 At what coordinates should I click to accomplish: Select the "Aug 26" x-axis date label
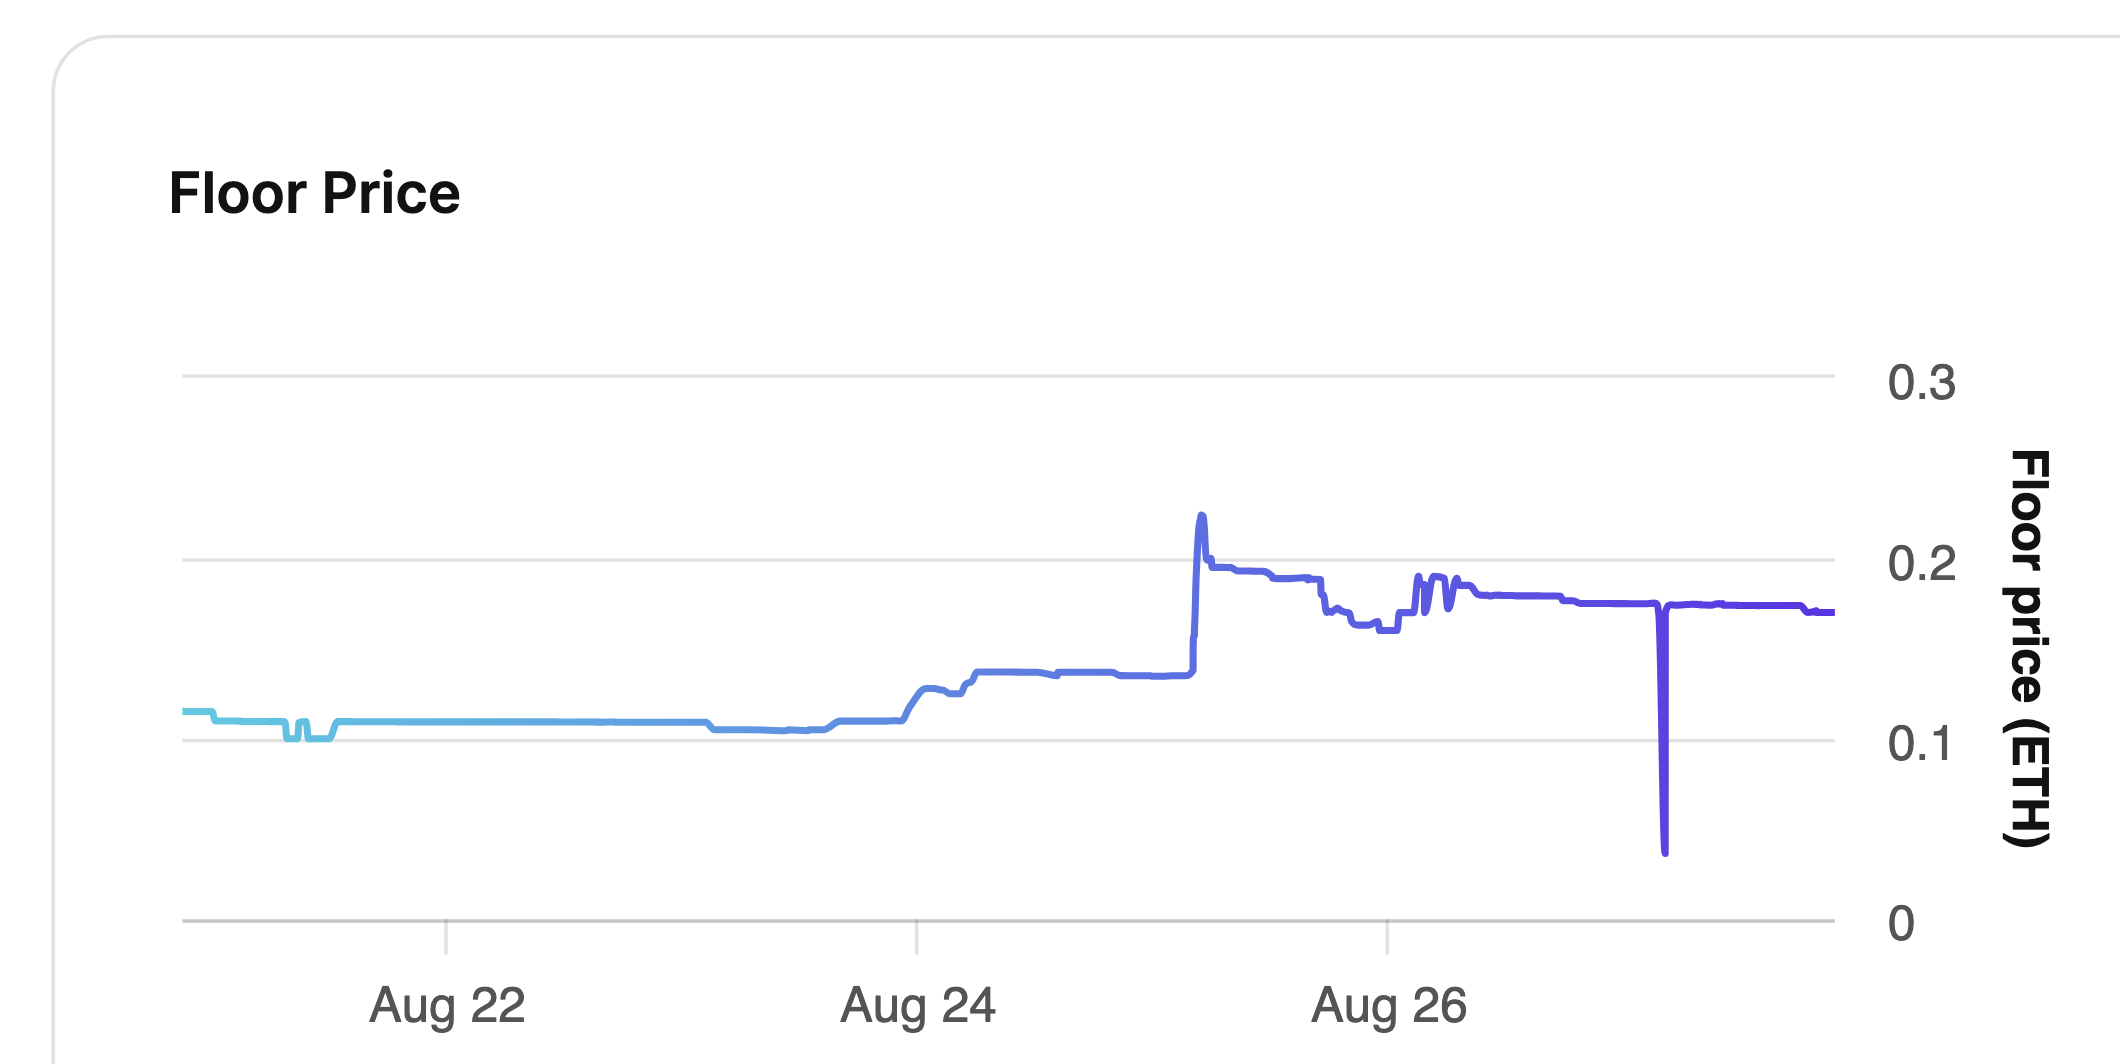tap(1389, 1006)
